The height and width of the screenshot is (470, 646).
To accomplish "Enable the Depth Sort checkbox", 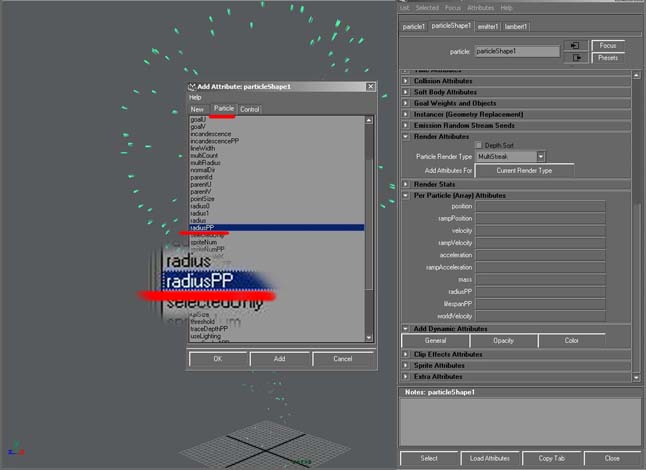I will tap(478, 145).
